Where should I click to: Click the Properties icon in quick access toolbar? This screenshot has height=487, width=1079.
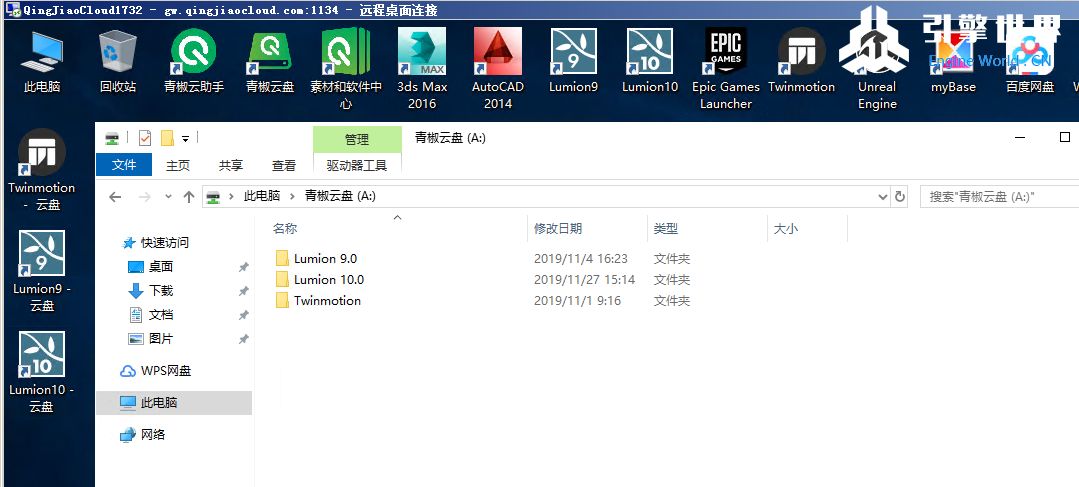[145, 138]
